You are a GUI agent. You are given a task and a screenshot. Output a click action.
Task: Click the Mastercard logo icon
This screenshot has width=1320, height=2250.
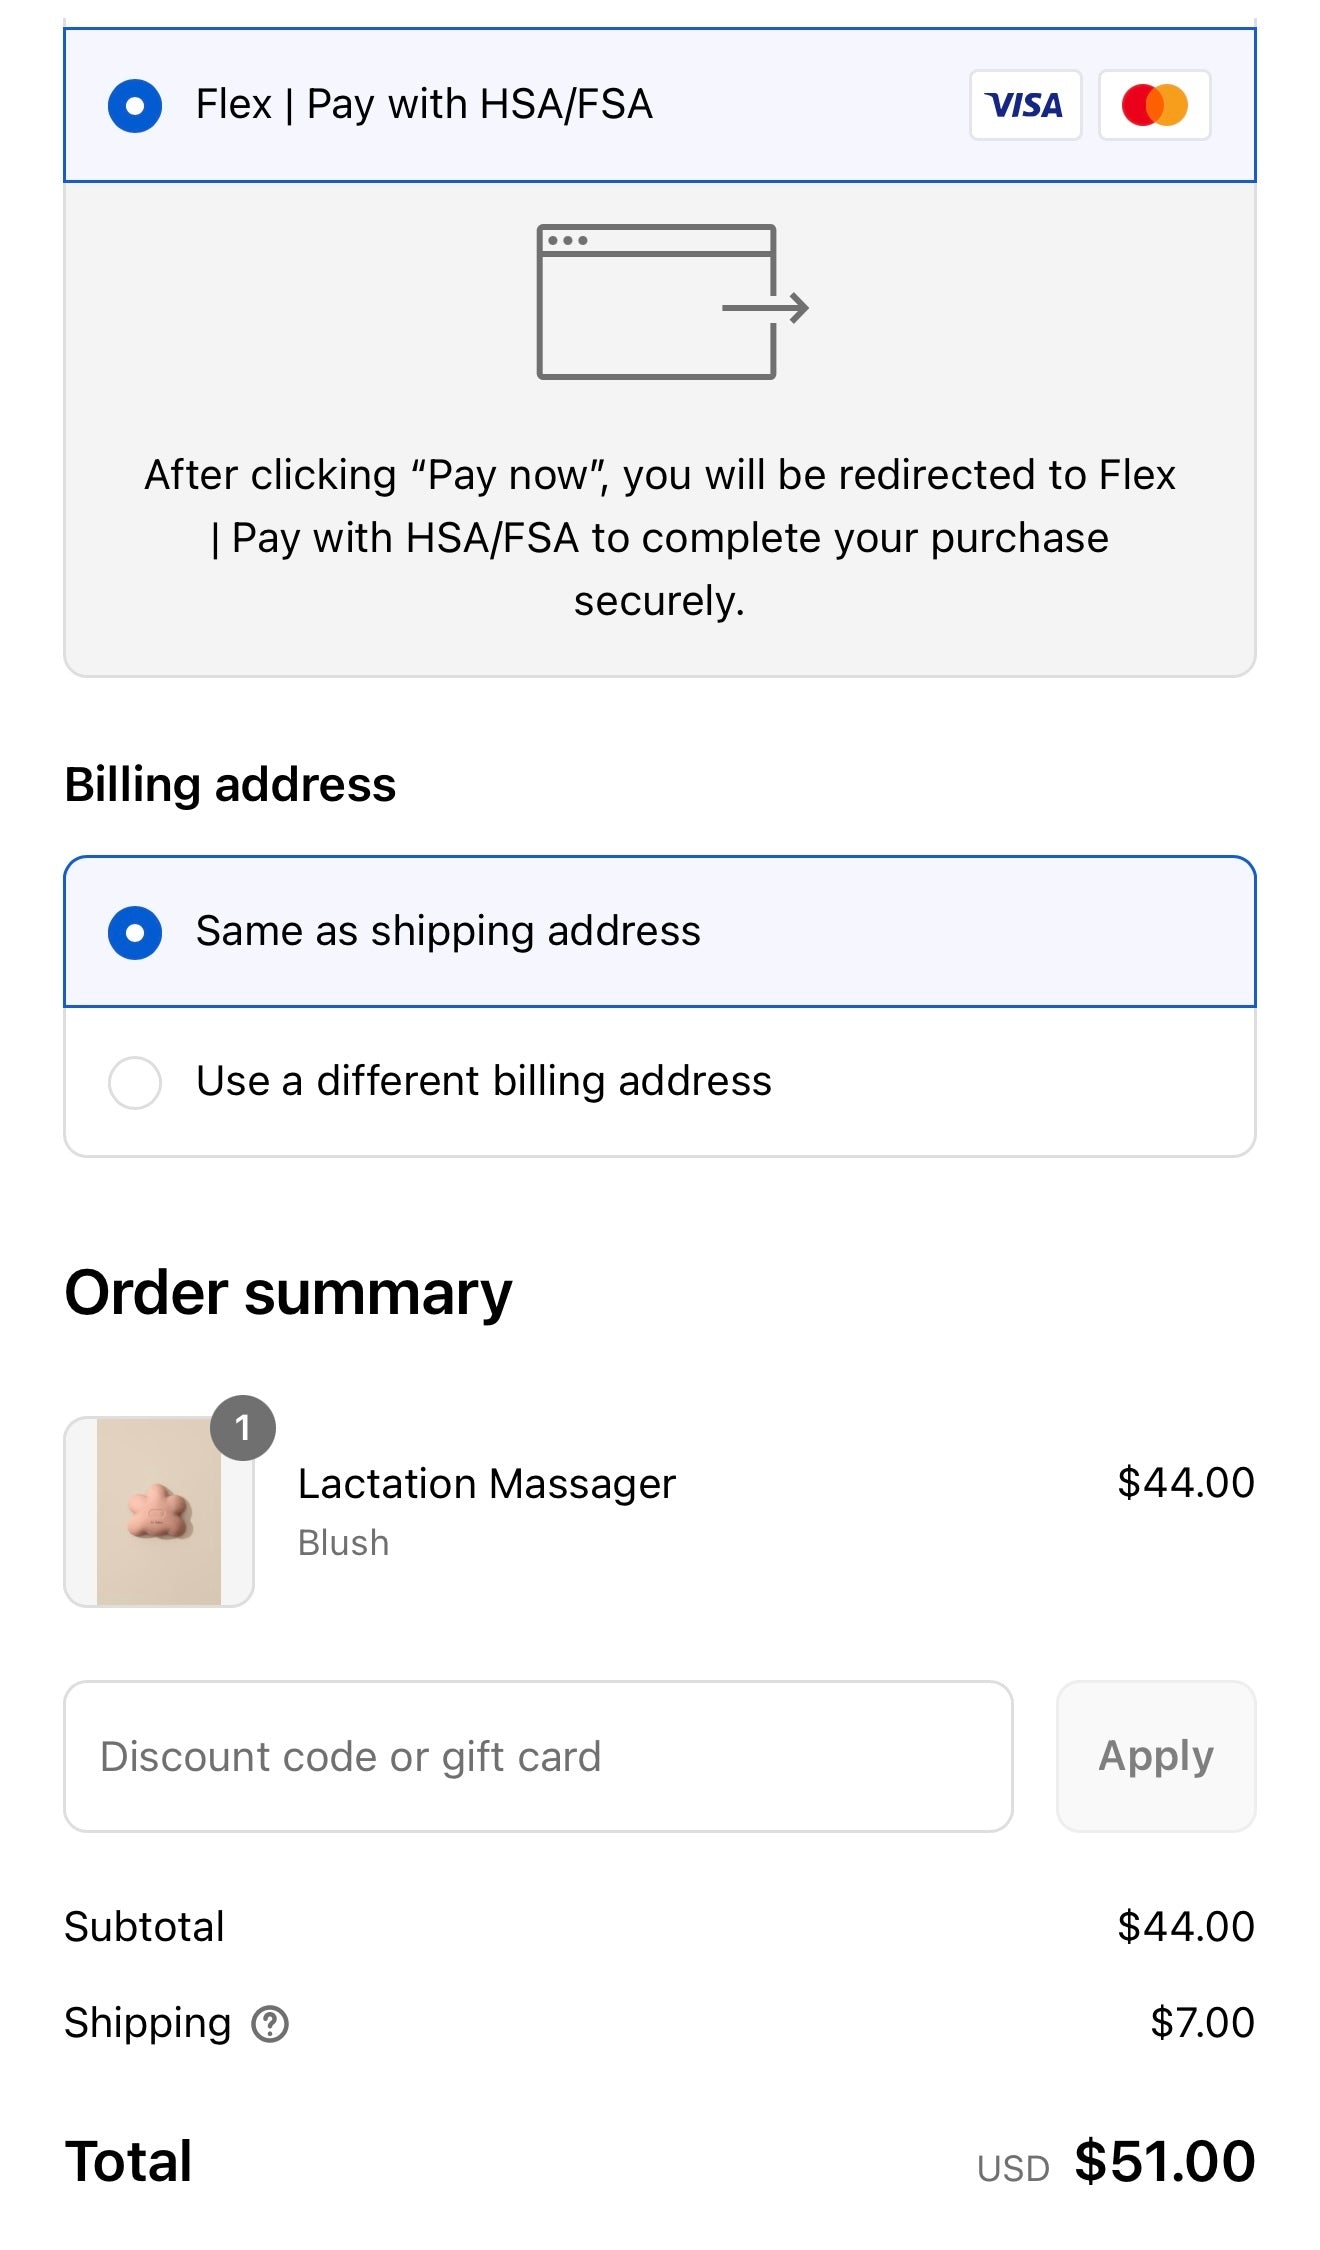tap(1154, 105)
